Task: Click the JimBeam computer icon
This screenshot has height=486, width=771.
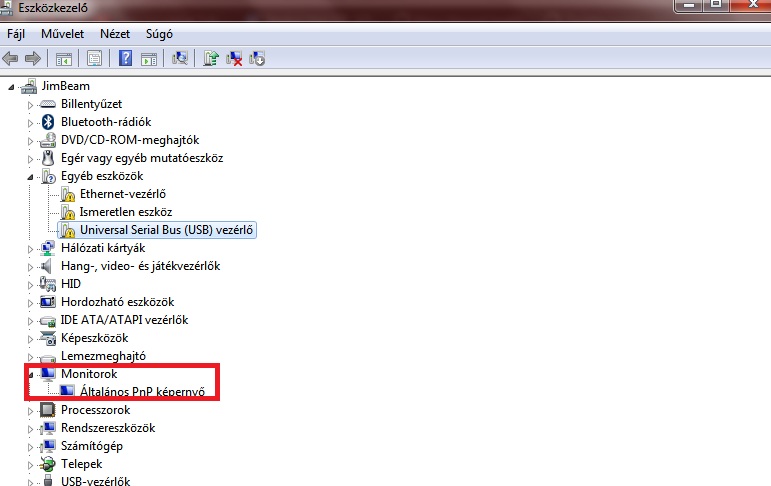Action: pyautogui.click(x=29, y=86)
